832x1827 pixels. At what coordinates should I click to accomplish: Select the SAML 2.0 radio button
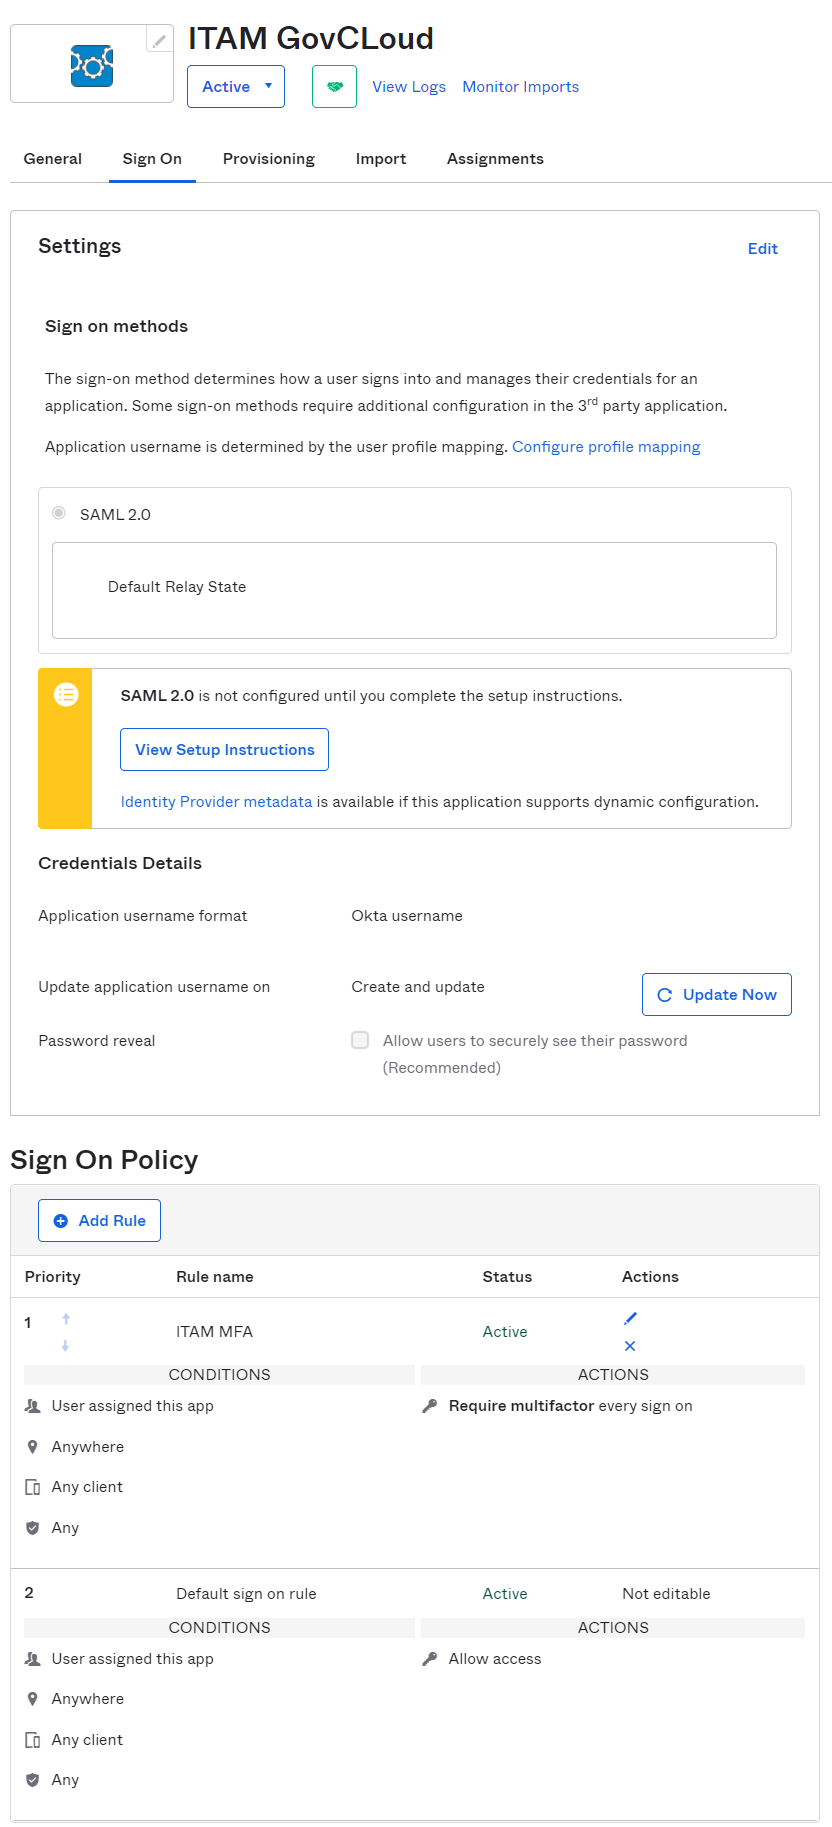[x=59, y=513]
